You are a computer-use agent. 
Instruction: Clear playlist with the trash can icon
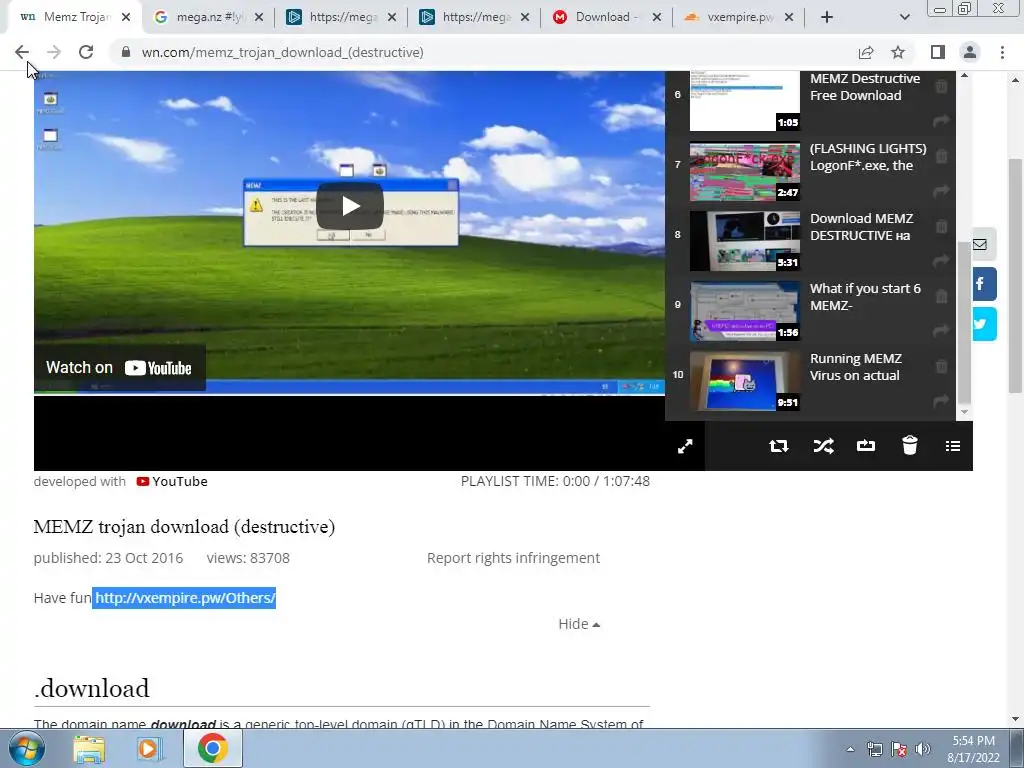[910, 445]
